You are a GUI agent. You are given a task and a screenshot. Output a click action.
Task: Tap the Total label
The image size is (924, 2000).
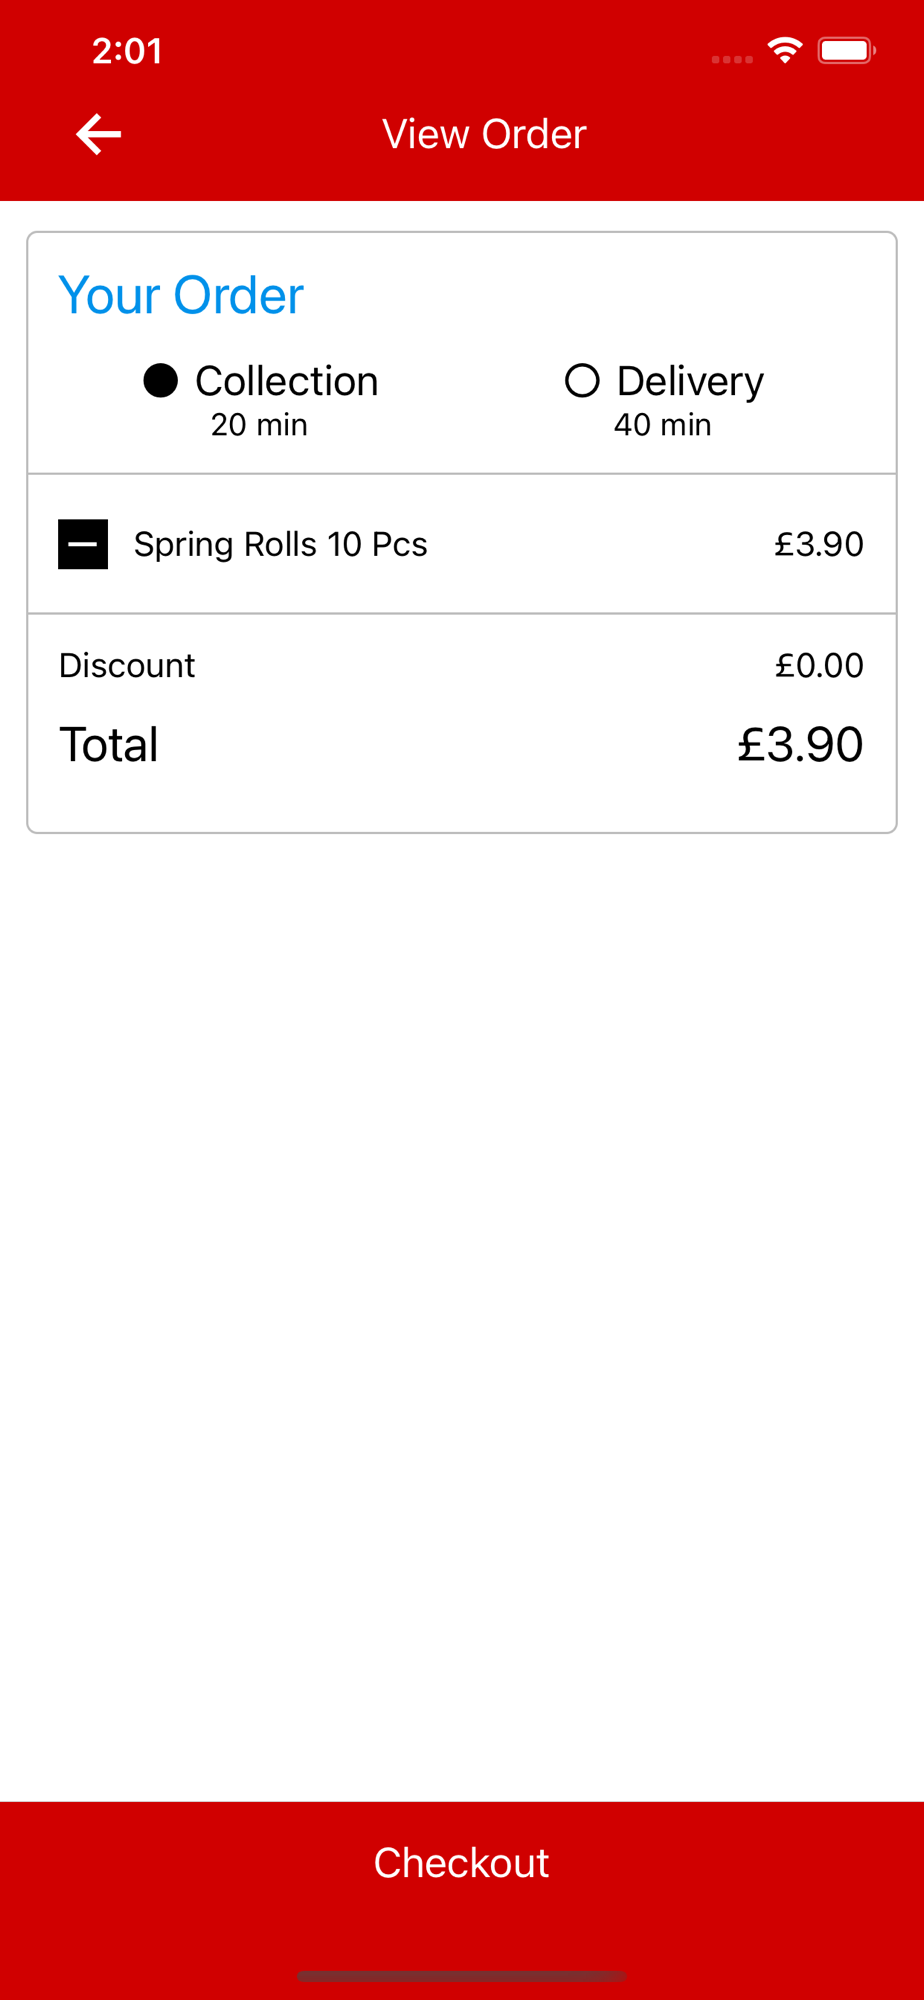click(109, 744)
